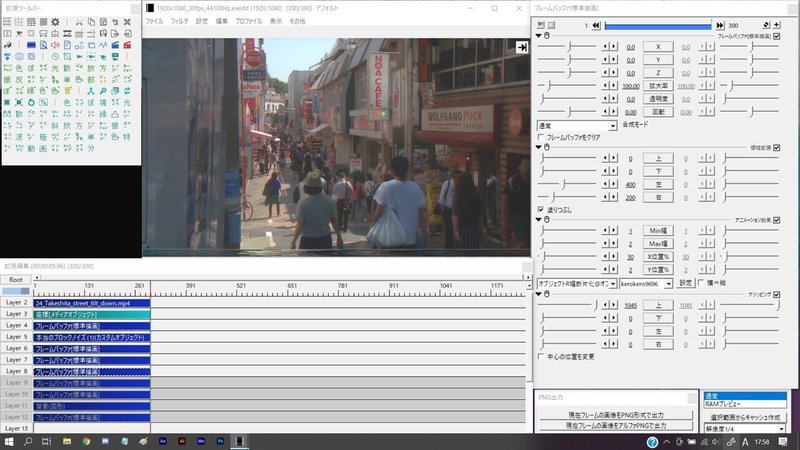Open the フィルタ menu

click(x=179, y=21)
